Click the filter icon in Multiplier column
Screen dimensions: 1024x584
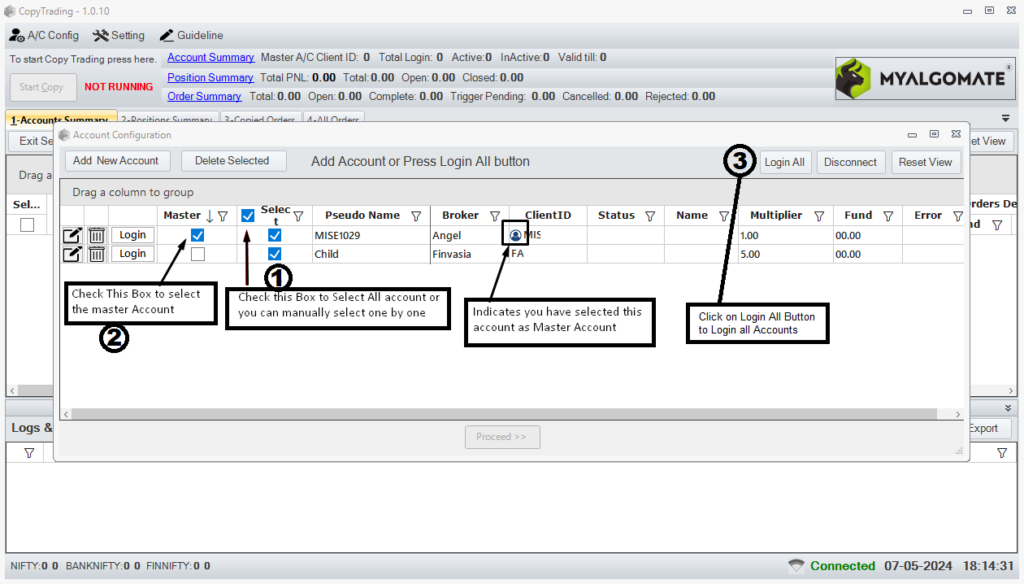819,216
